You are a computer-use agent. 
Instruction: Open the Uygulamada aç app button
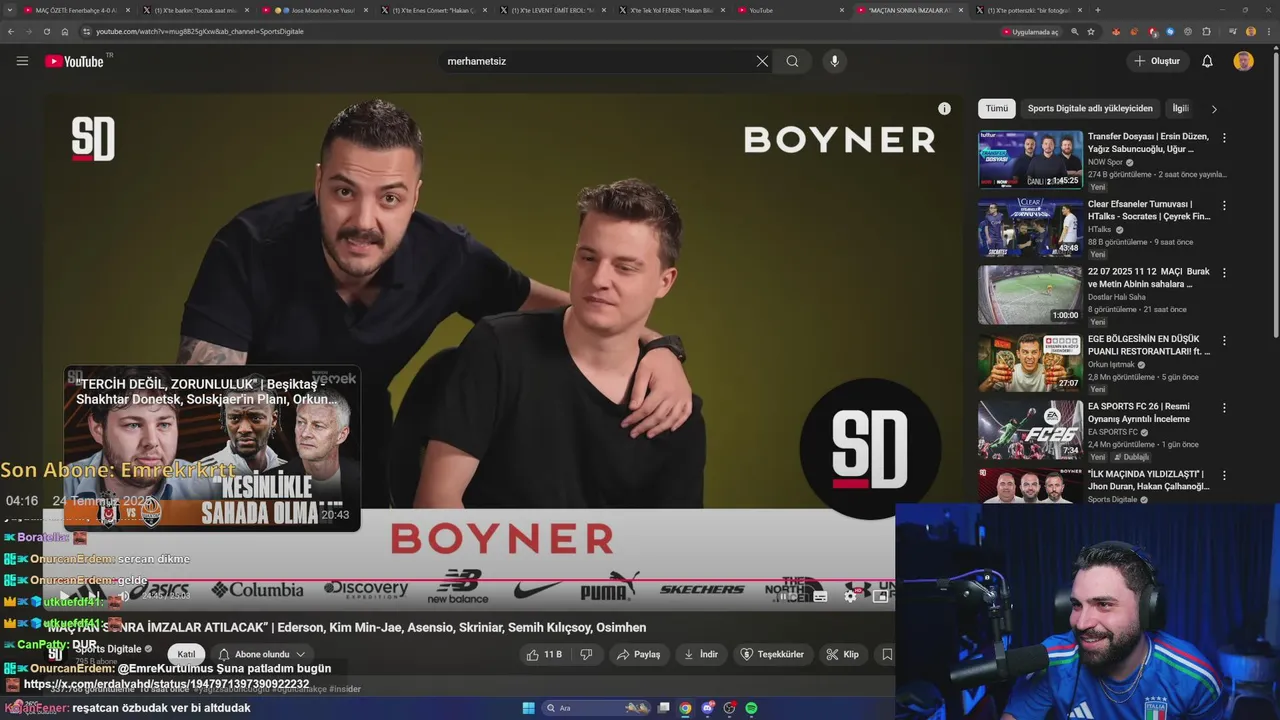click(1030, 32)
